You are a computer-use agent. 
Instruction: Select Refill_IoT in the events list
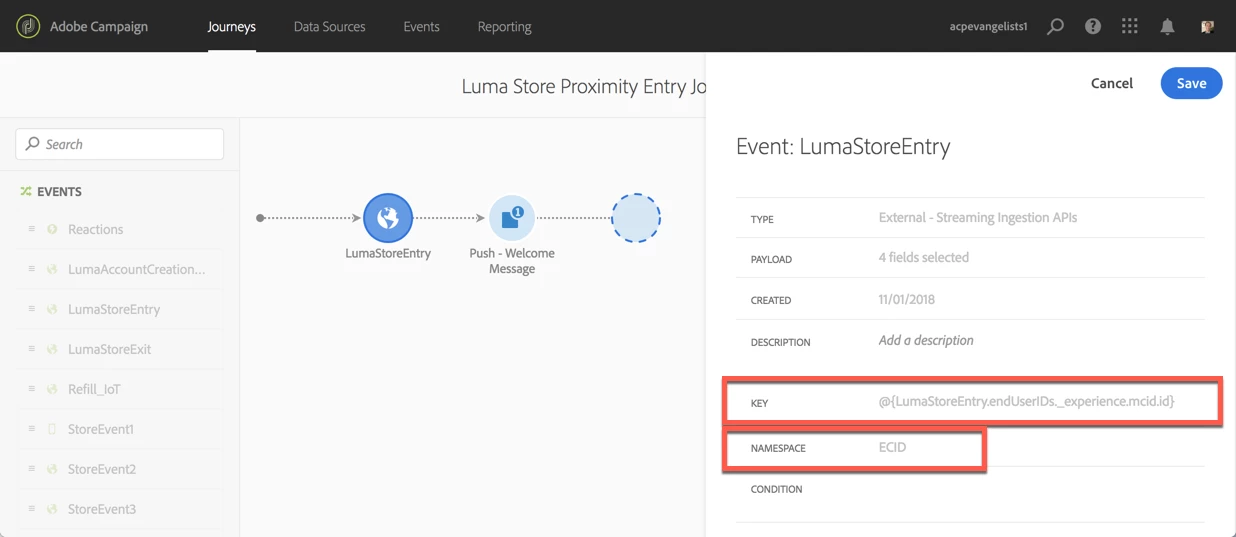pyautogui.click(x=94, y=389)
